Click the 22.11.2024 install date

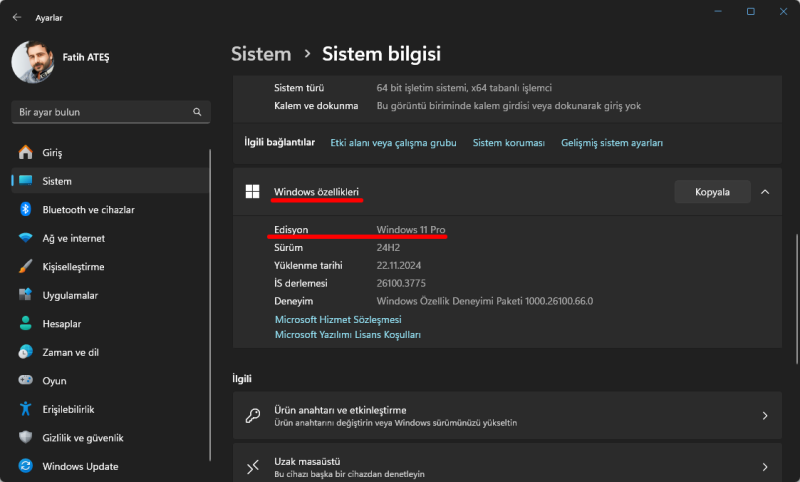[x=398, y=265]
